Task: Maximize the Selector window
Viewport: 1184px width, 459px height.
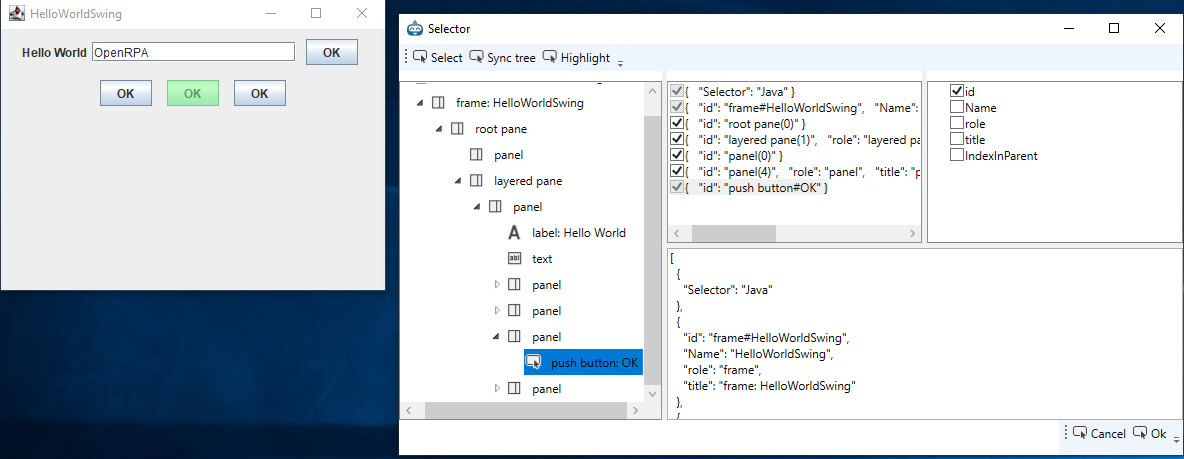Action: pos(1114,29)
